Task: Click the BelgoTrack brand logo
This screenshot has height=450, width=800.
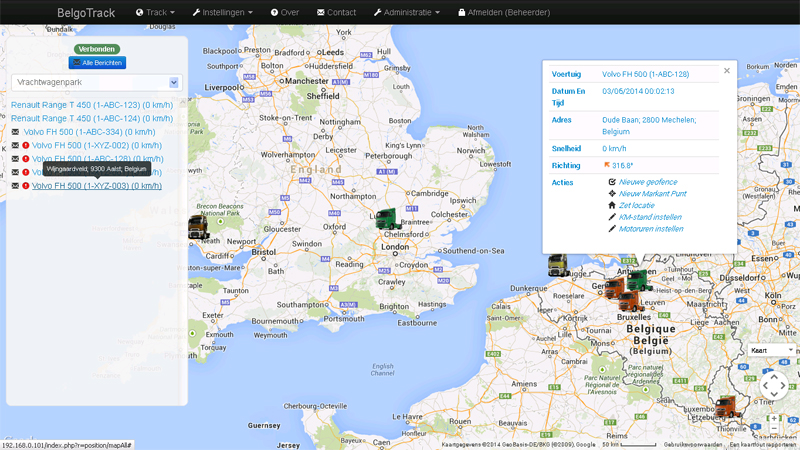Action: (86, 13)
